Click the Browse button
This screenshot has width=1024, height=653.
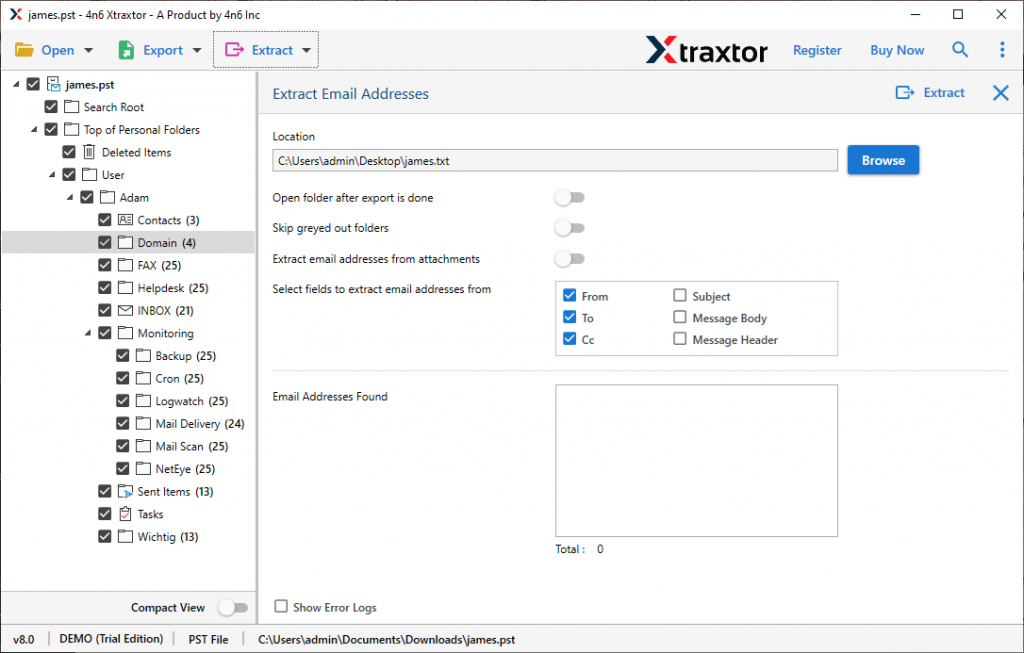(883, 160)
